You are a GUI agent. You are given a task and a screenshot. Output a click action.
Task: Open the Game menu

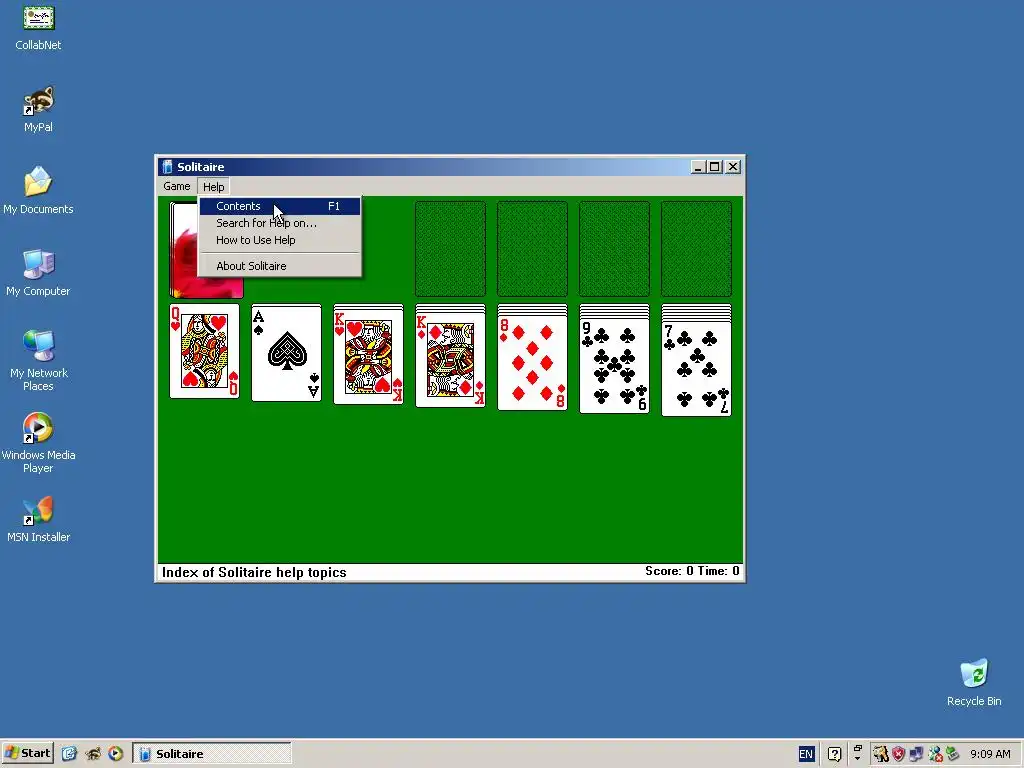pos(176,186)
